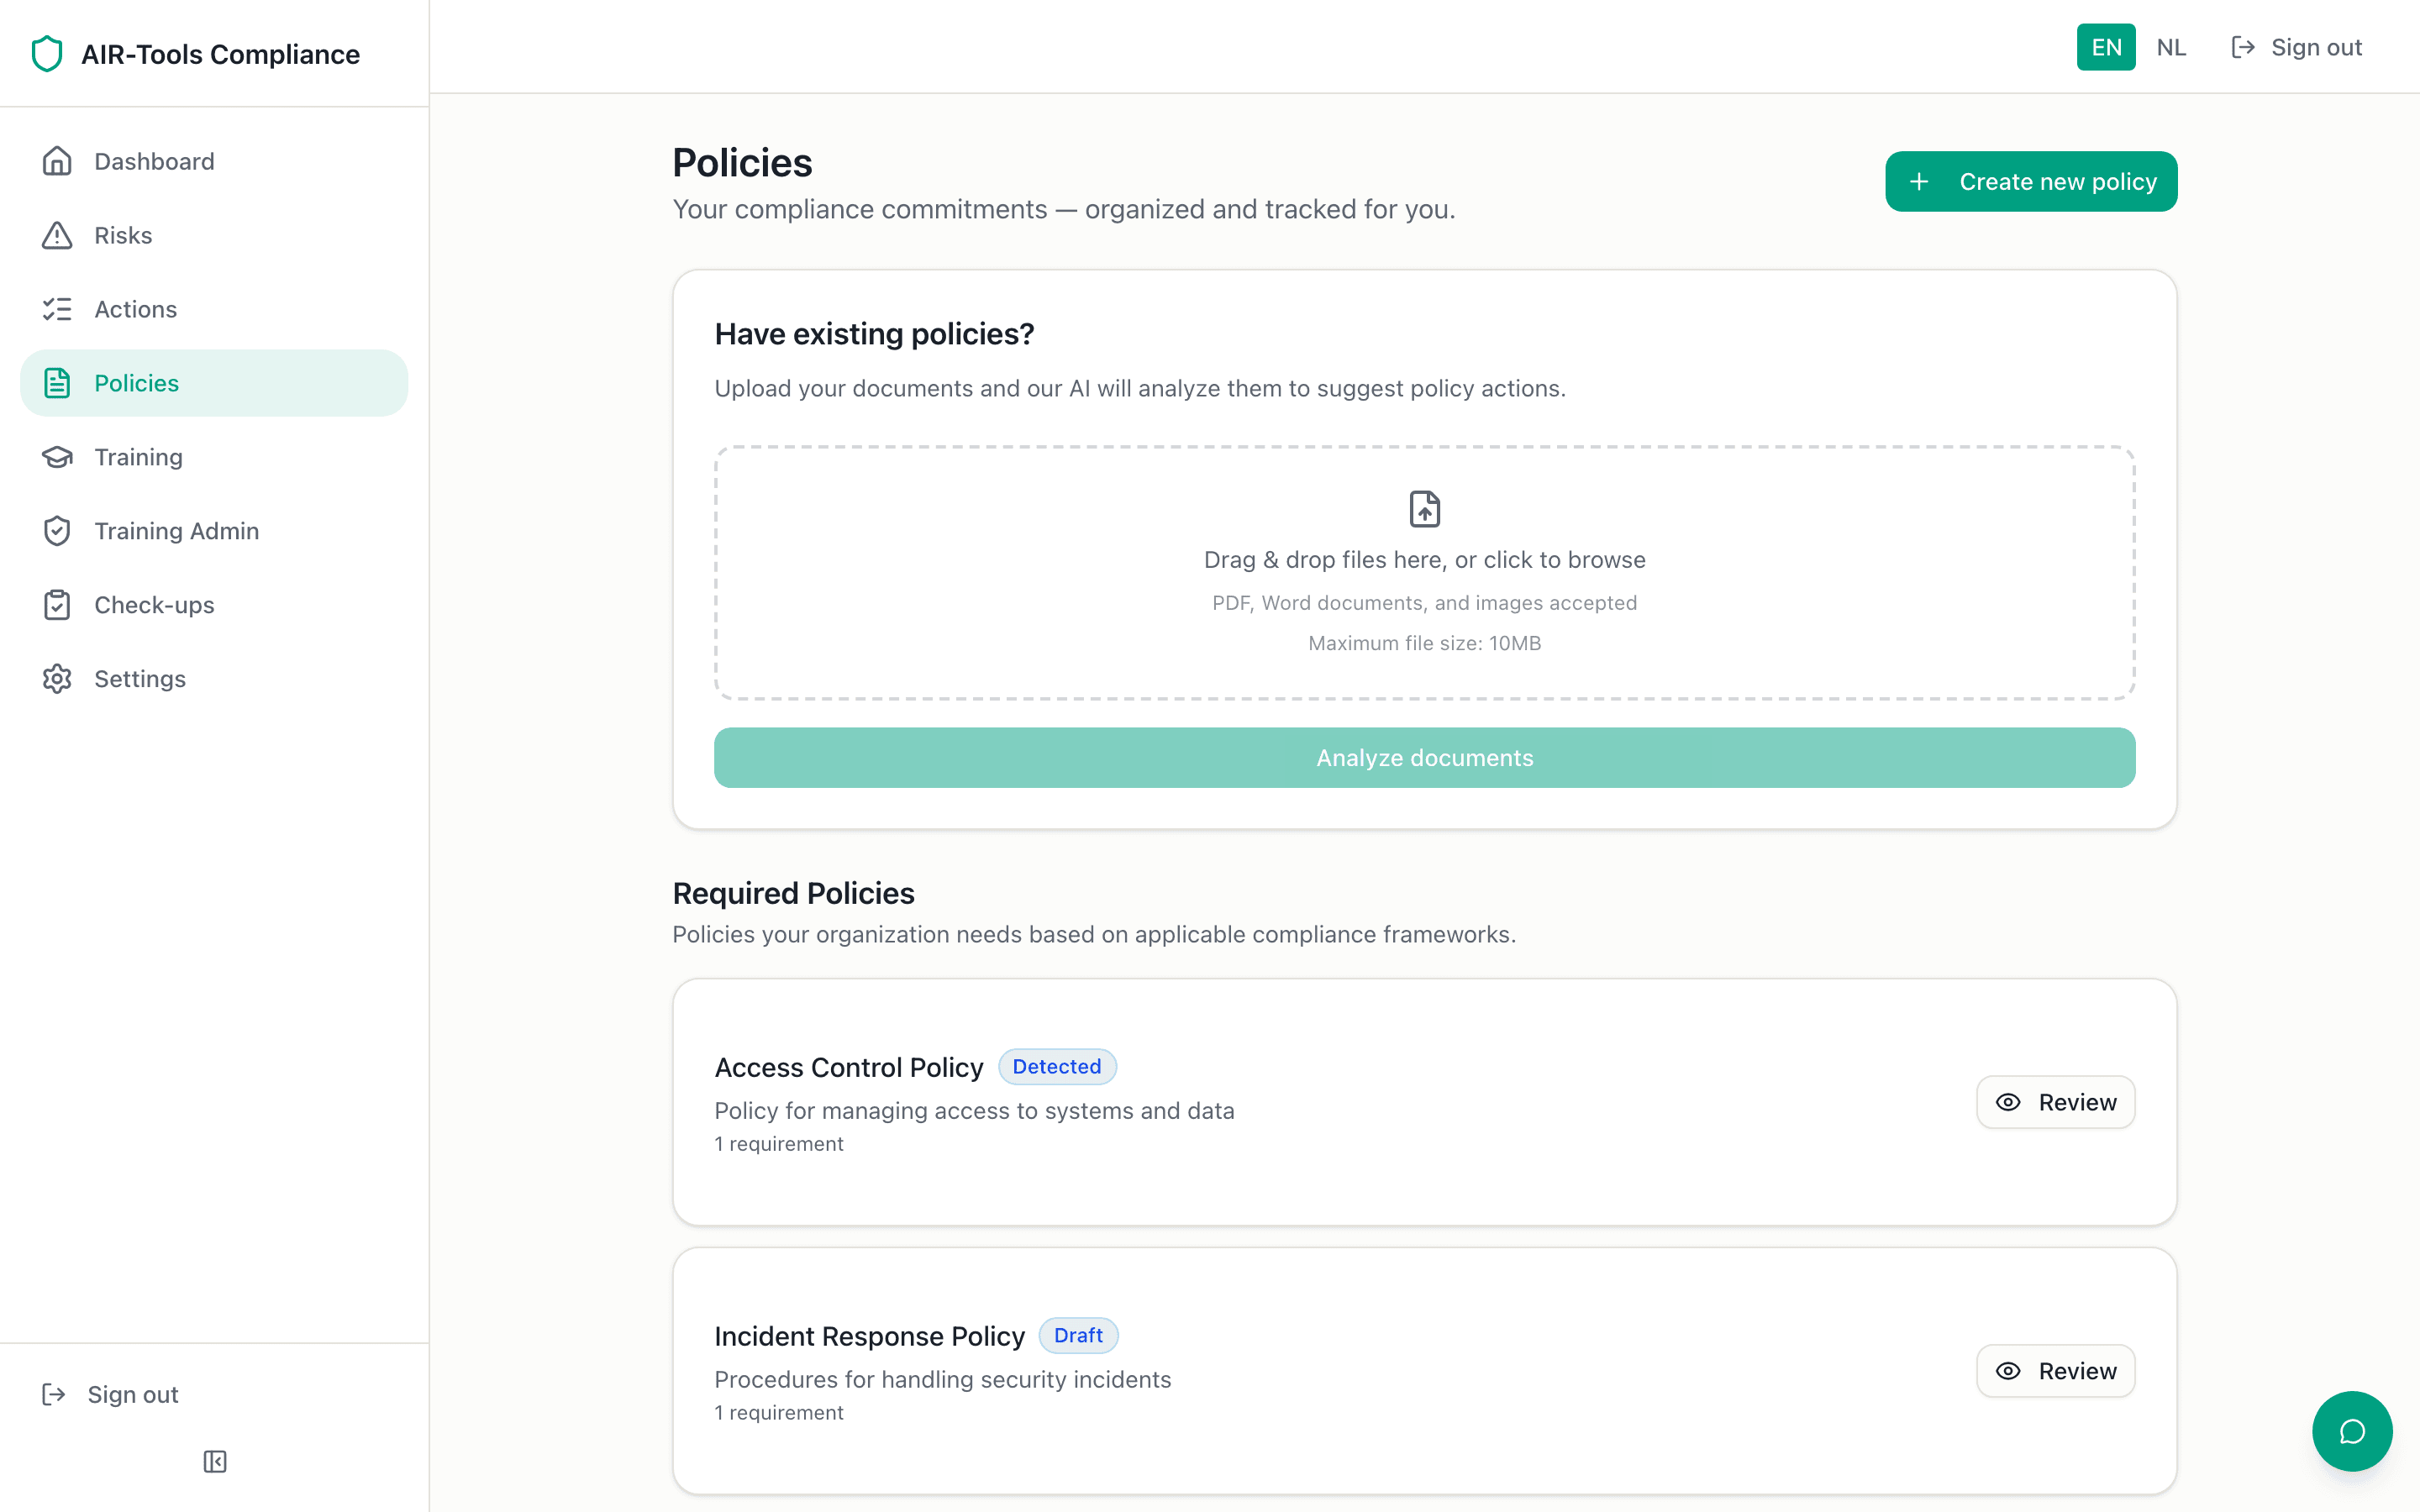
Task: Click the AIR-Tools Compliance shield logo
Action: click(x=48, y=54)
